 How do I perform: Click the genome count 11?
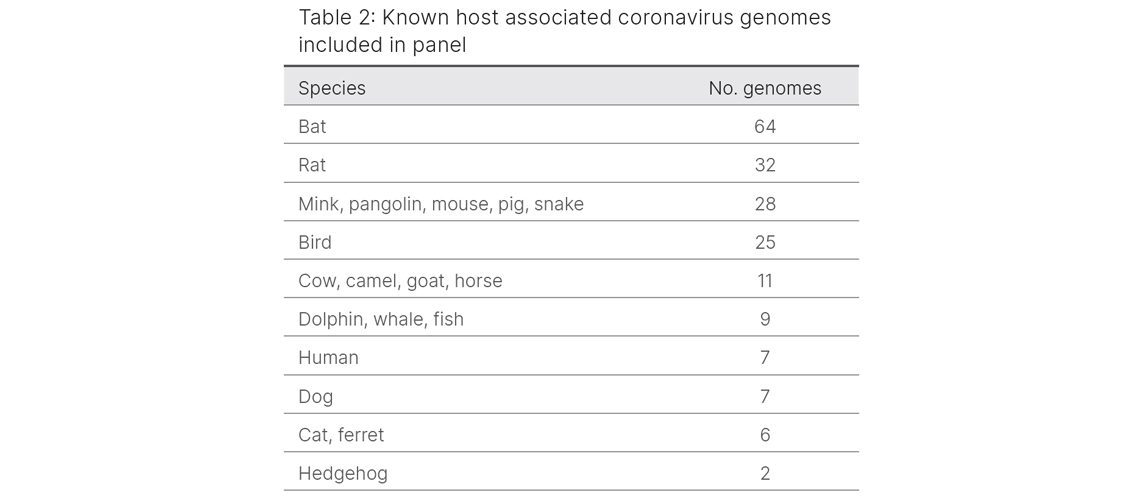tap(765, 281)
